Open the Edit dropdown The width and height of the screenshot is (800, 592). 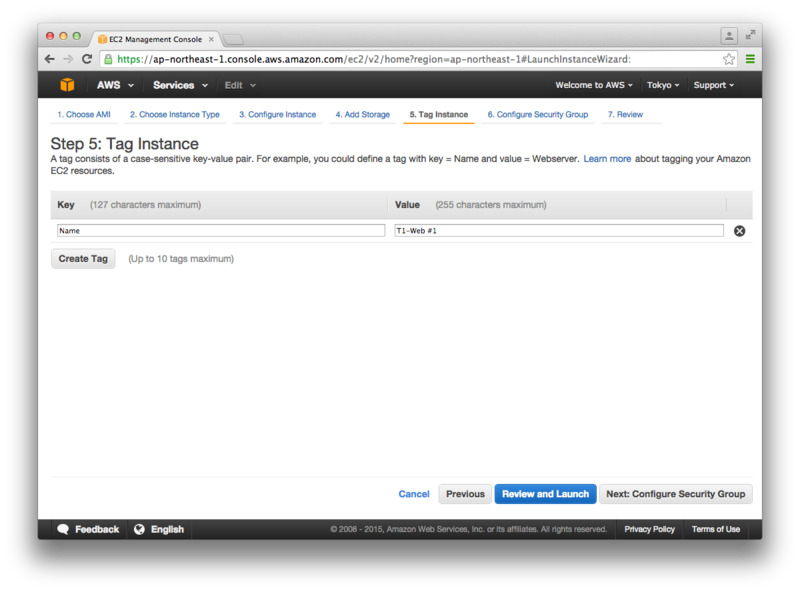pyautogui.click(x=240, y=85)
